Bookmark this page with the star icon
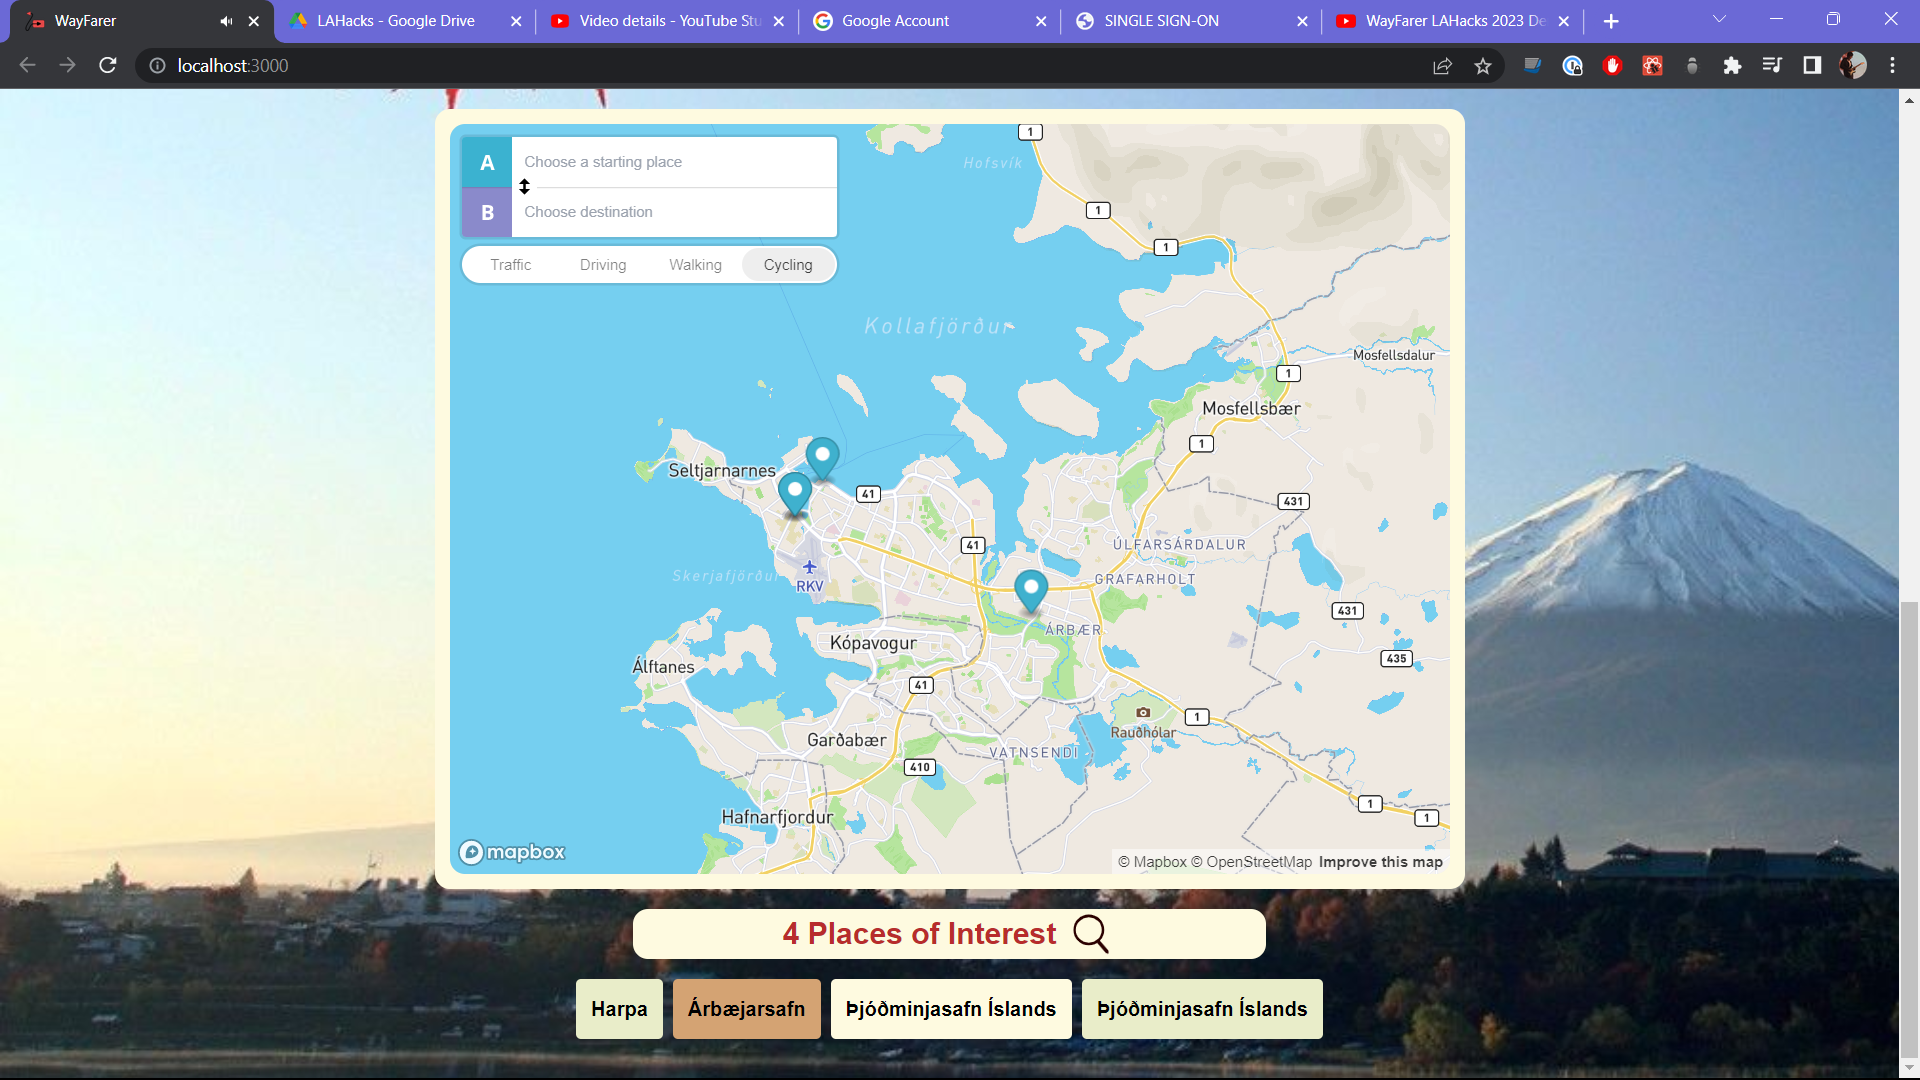This screenshot has width=1920, height=1080. tap(1482, 66)
